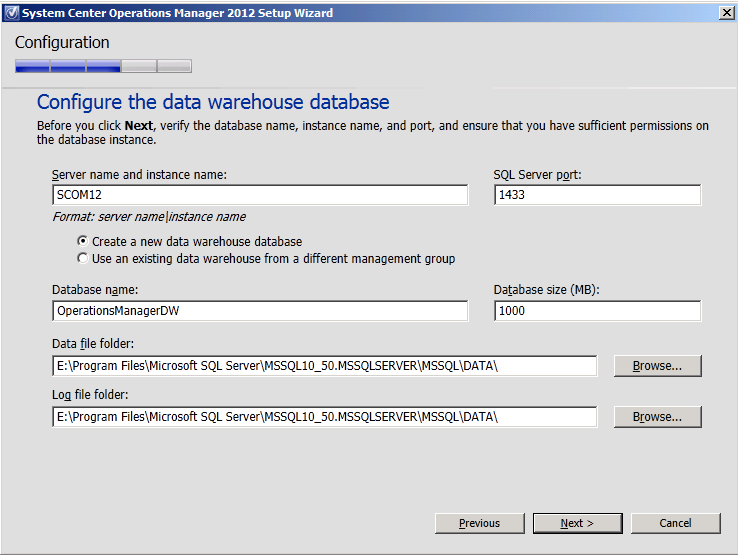Click the 'Server name and instance name:' label
This screenshot has width=738, height=555.
click(x=139, y=175)
